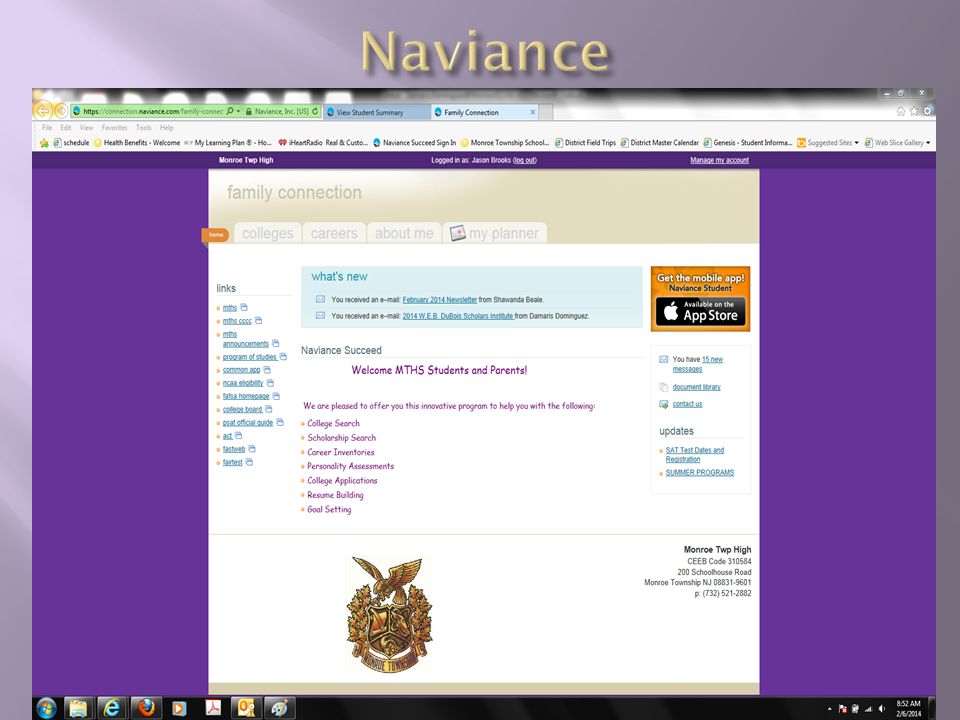Viewport: 960px width, 720px height.
Task: Open the about me tab
Action: click(x=404, y=233)
